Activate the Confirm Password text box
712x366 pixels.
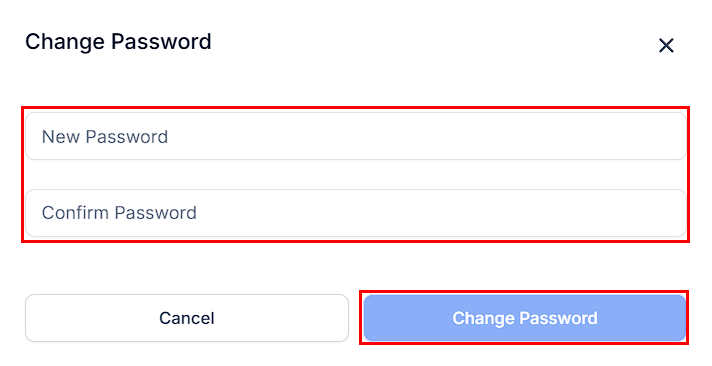pyautogui.click(x=356, y=213)
